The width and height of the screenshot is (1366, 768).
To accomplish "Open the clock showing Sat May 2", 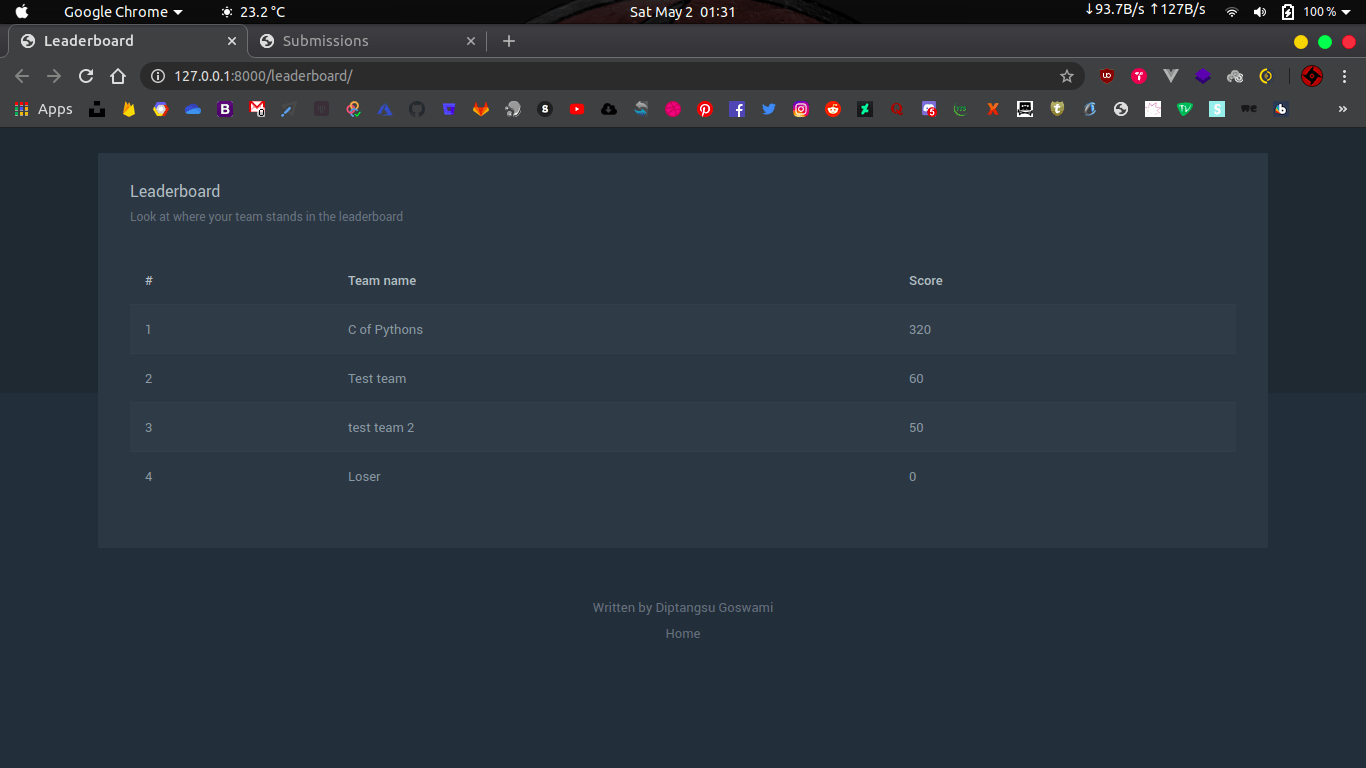I will tap(683, 12).
